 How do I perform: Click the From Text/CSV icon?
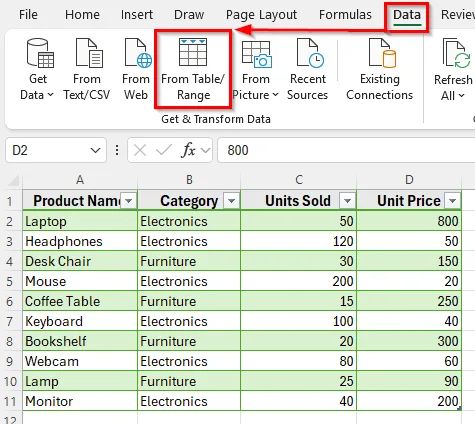tap(89, 53)
